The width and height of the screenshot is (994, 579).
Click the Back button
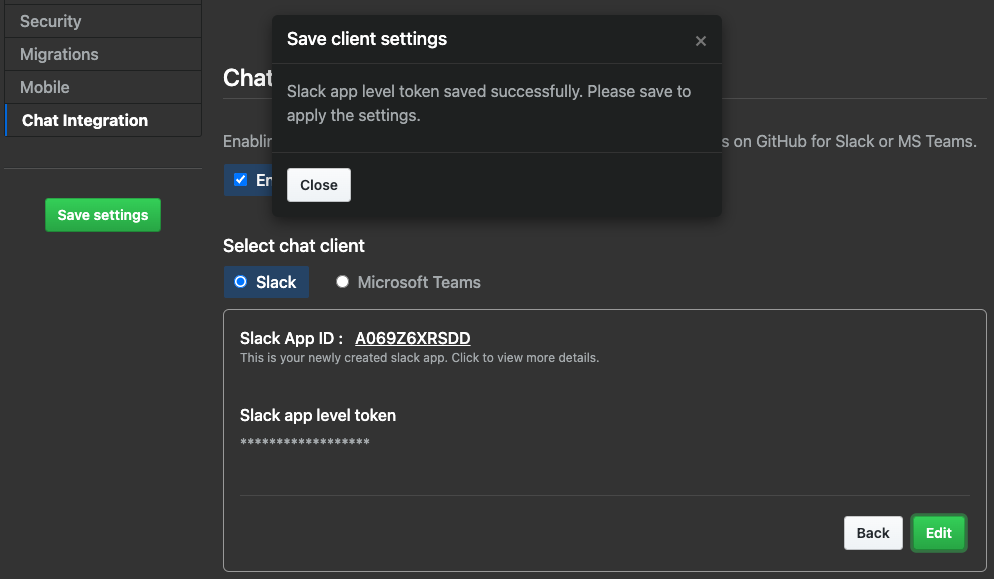(x=872, y=533)
